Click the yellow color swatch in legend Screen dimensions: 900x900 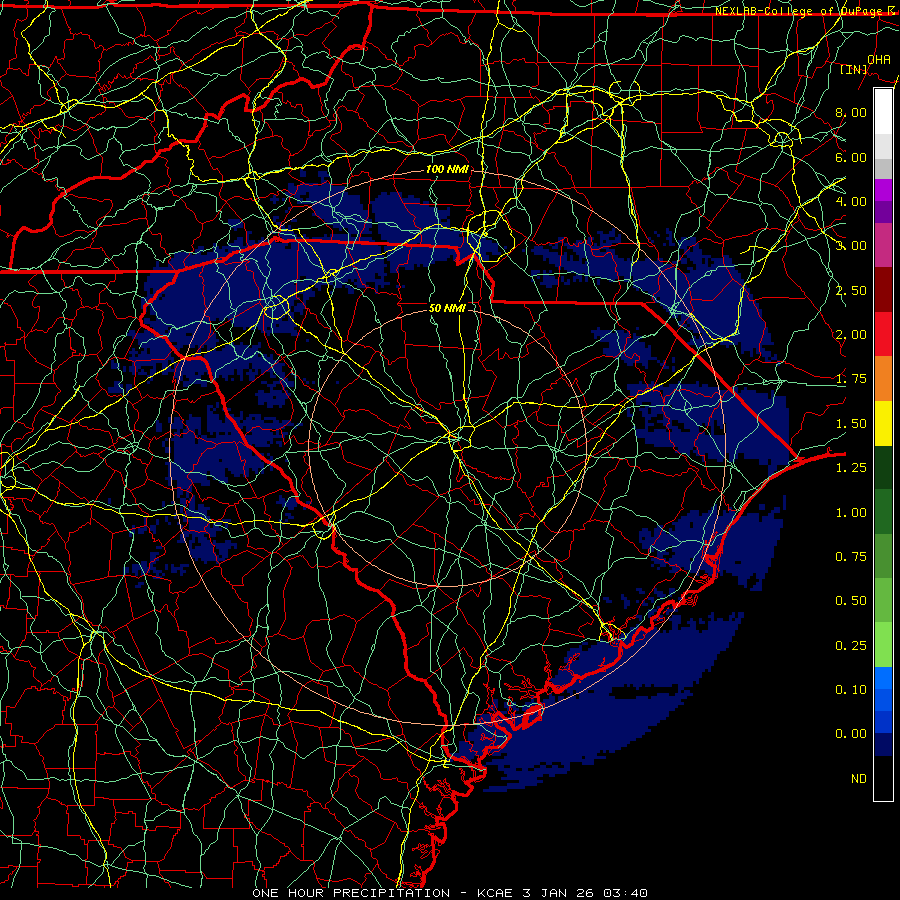[883, 423]
